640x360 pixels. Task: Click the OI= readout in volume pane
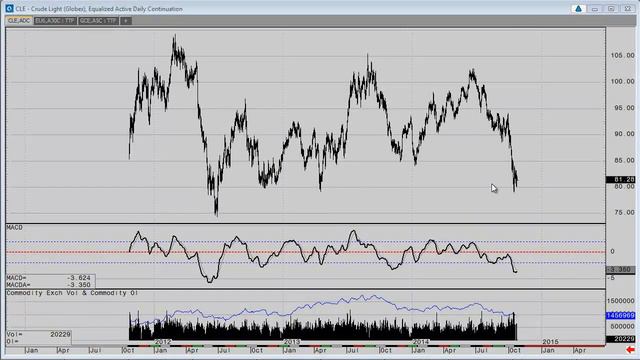click(13, 341)
